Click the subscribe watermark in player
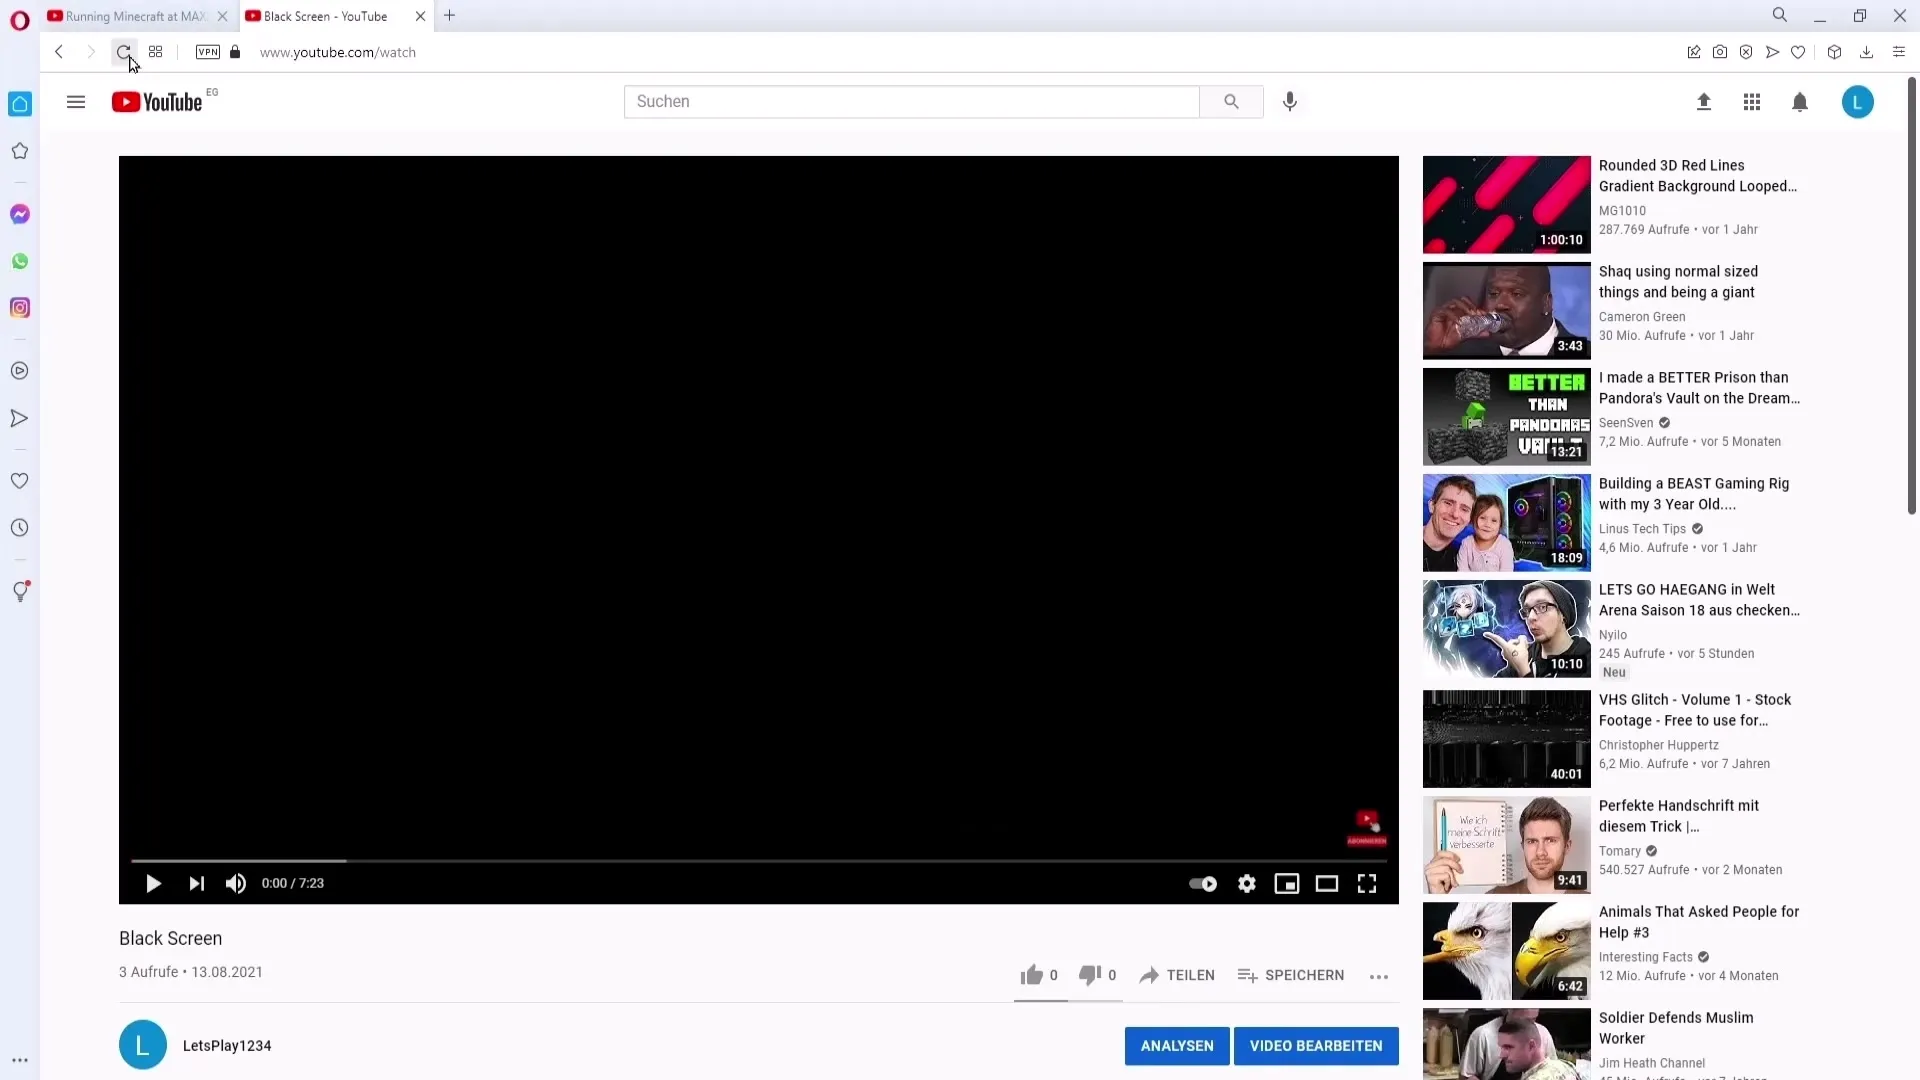The image size is (1920, 1080). [1366, 826]
